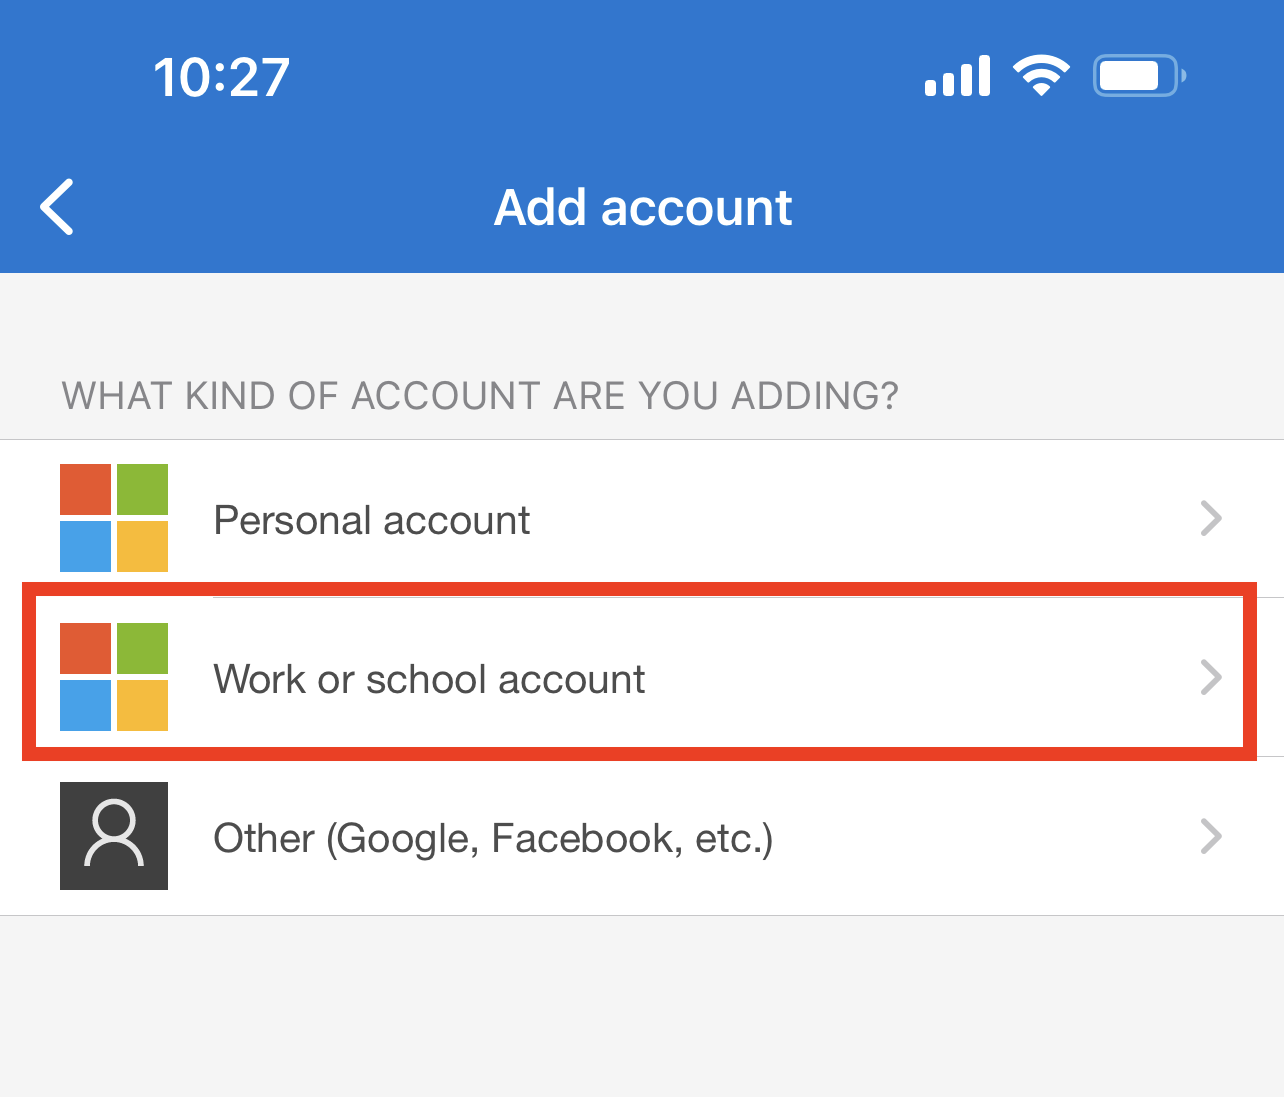Click the cellular signal bars icon

tap(956, 75)
